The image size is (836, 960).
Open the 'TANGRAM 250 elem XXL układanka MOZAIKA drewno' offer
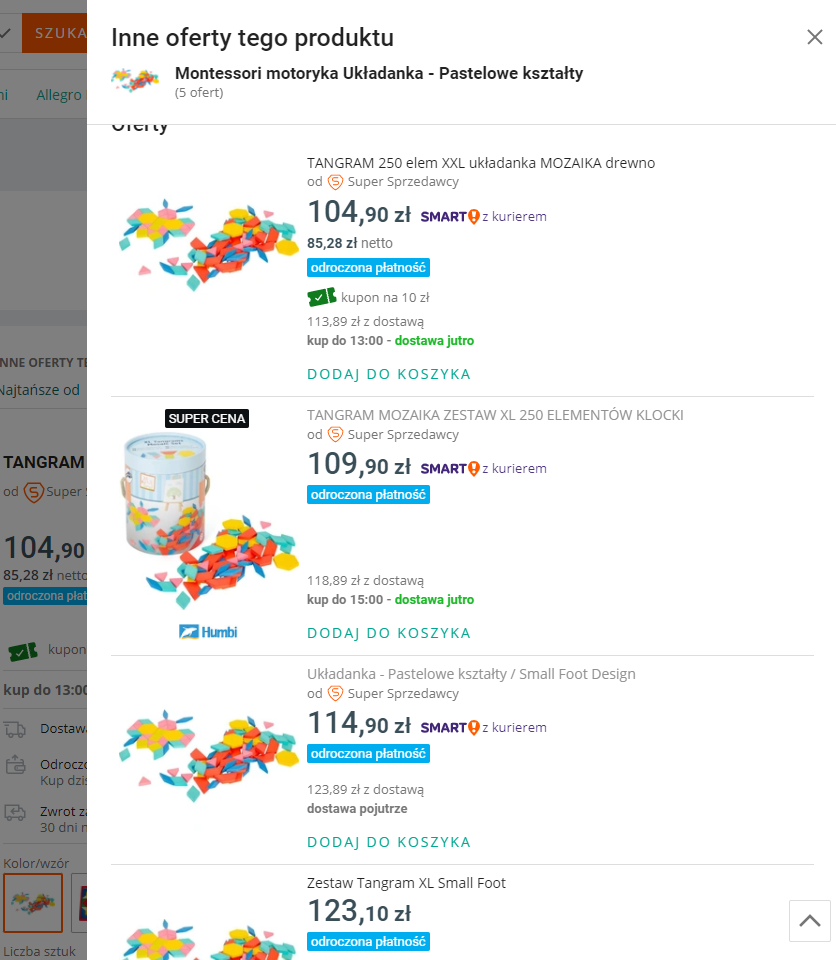481,163
